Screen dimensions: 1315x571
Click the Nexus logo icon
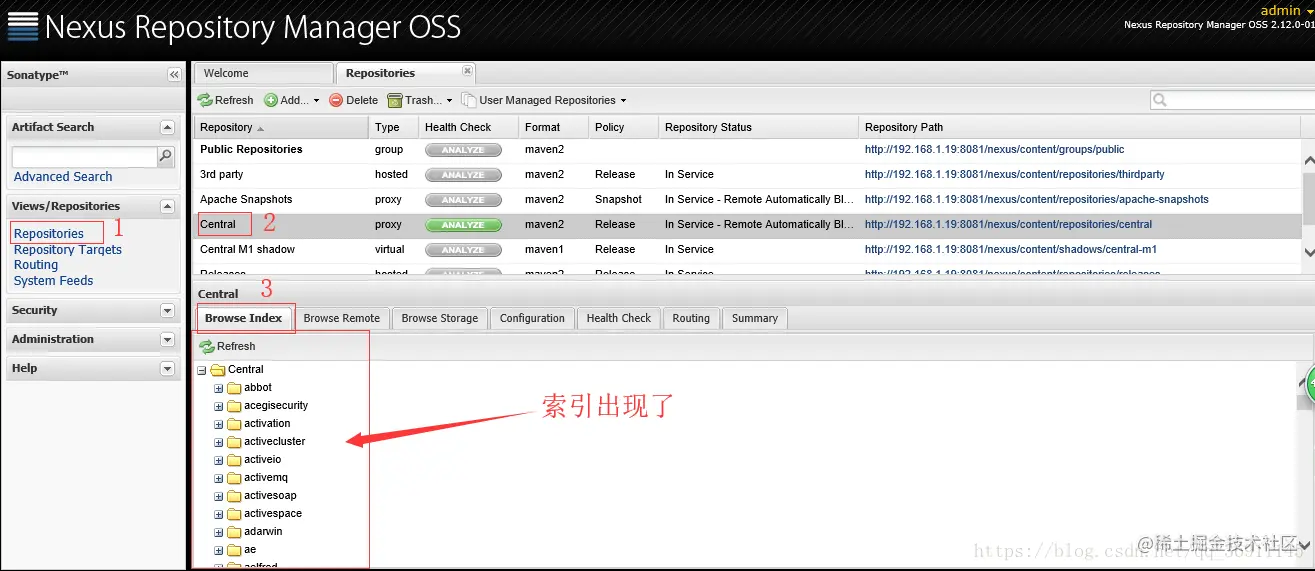tap(23, 26)
